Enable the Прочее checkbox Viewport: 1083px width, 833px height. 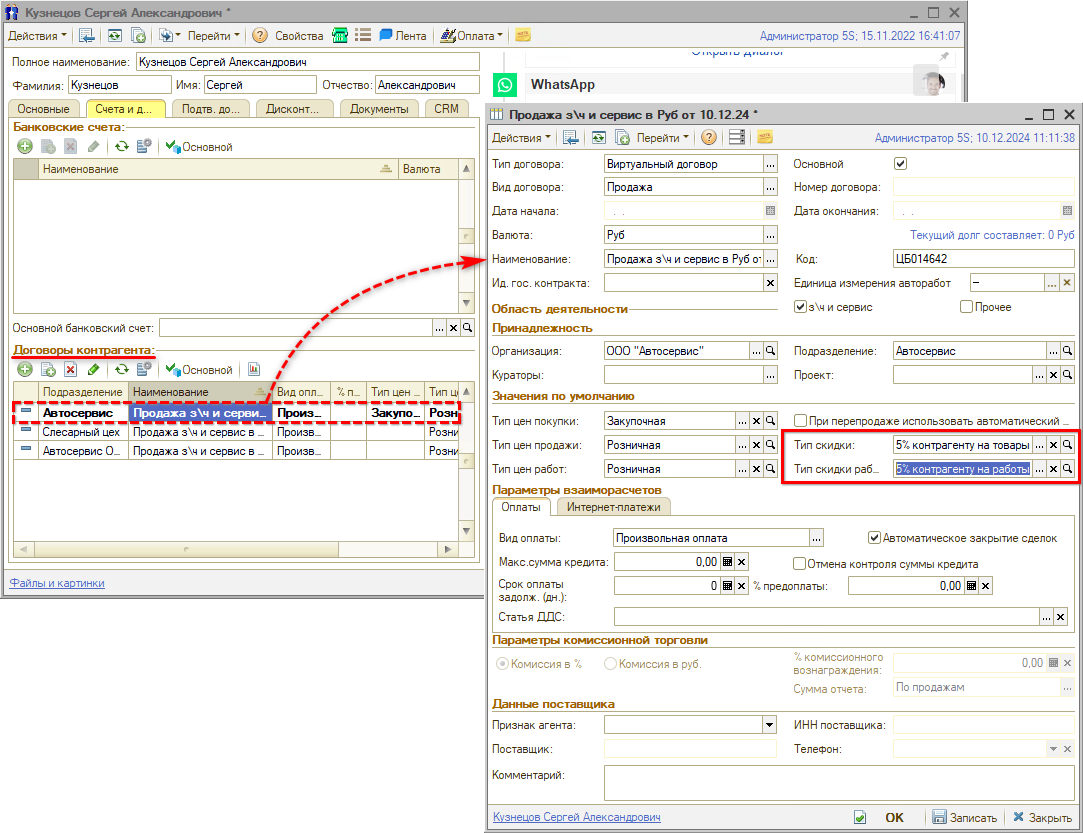(x=966, y=307)
